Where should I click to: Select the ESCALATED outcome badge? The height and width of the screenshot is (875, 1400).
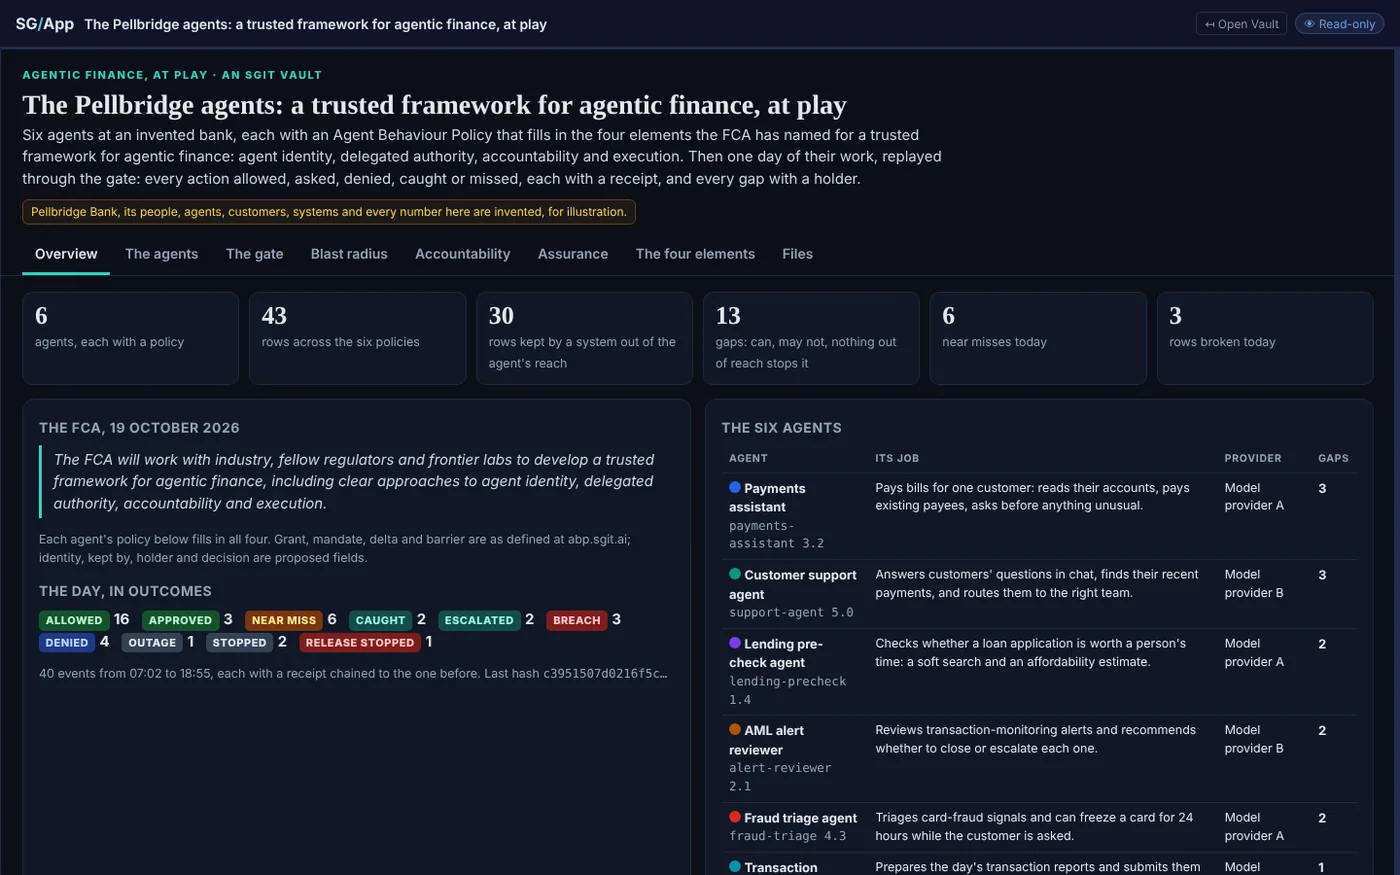pyautogui.click(x=479, y=620)
